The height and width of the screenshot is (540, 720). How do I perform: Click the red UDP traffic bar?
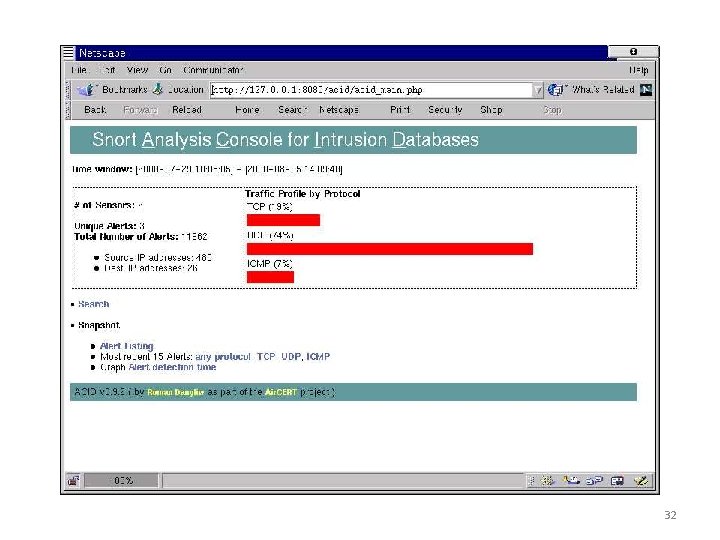[390, 249]
